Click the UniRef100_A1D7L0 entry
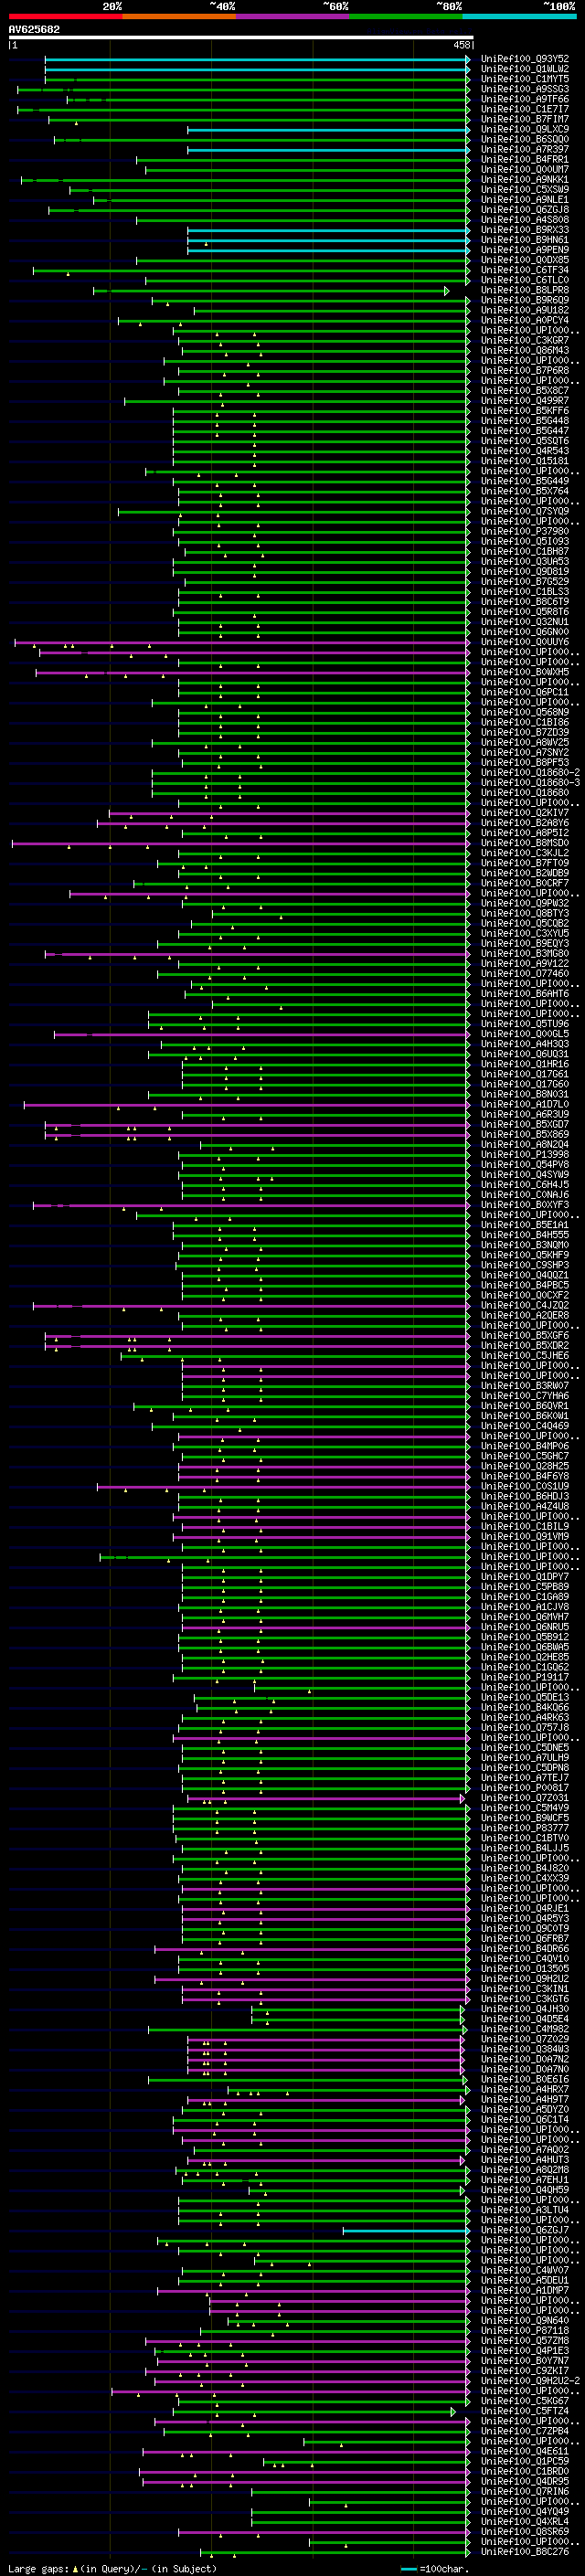Image resolution: width=585 pixels, height=2576 pixels. tap(525, 1105)
